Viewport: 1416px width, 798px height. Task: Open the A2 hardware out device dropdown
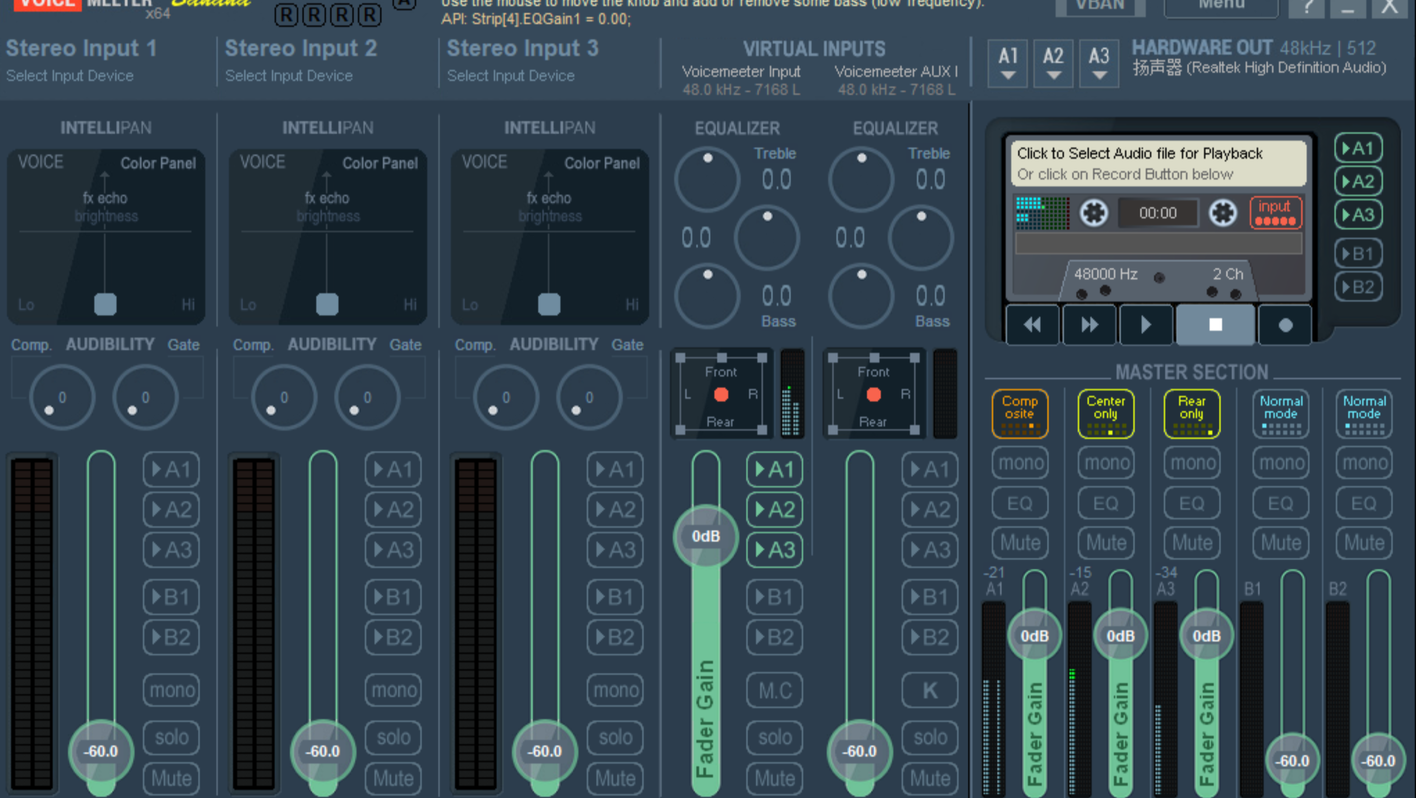1053,63
